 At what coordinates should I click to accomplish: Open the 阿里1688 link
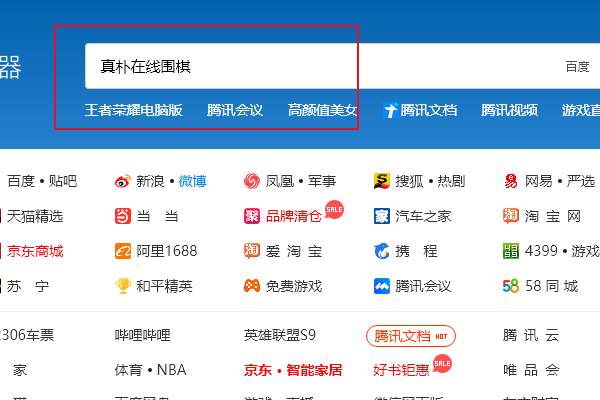click(x=167, y=251)
